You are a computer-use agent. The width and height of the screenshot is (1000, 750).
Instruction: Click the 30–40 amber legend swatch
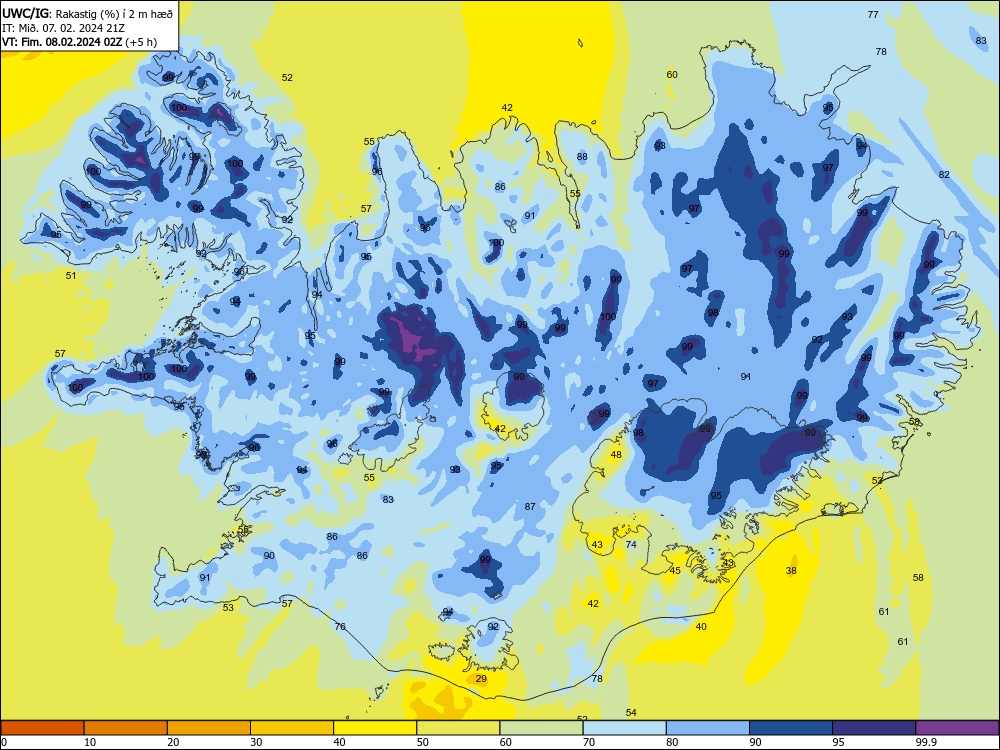pos(292,728)
